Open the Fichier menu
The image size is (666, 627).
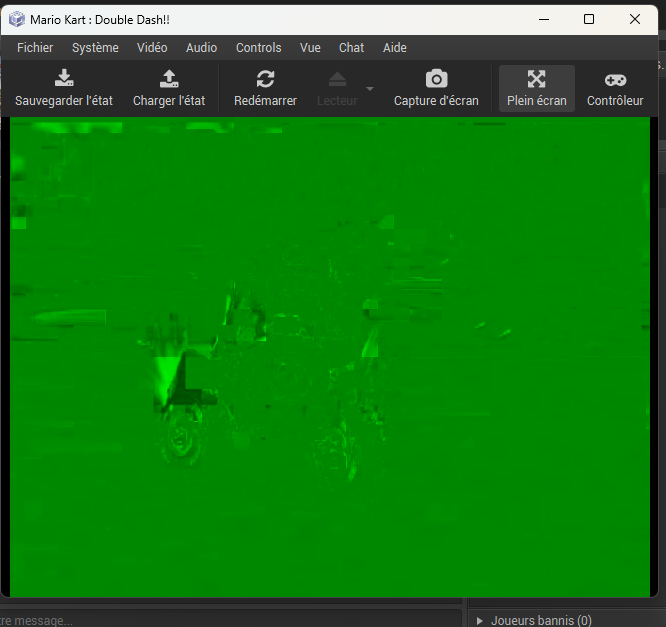35,48
